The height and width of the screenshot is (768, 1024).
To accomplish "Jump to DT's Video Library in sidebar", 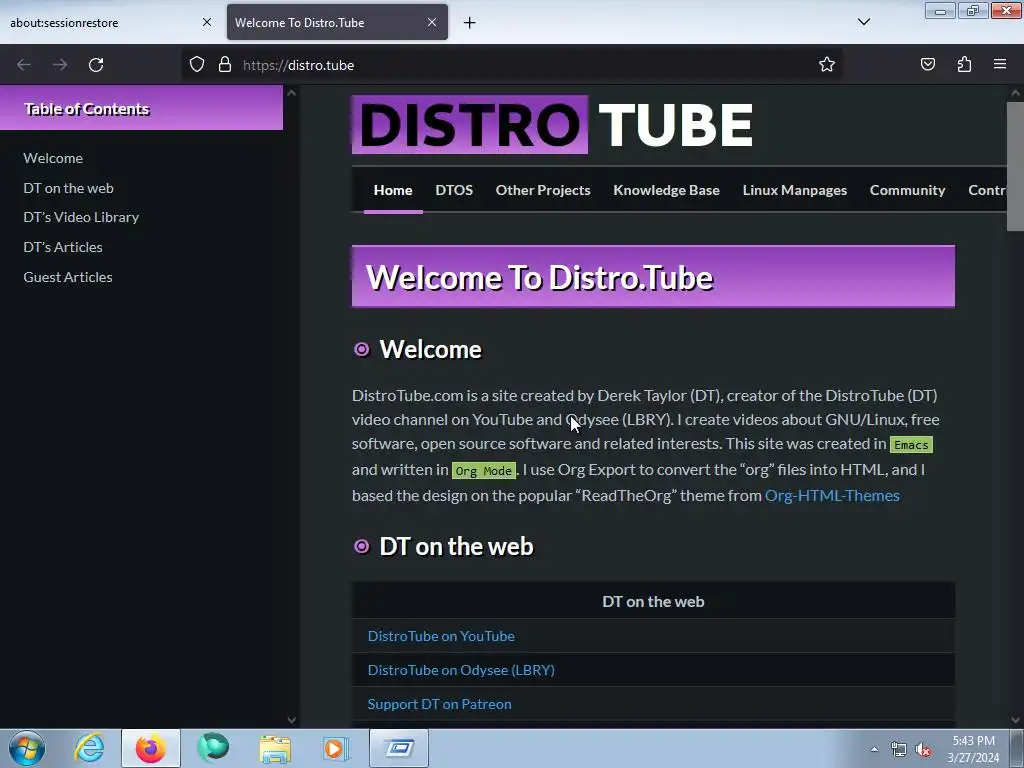I will pyautogui.click(x=81, y=217).
